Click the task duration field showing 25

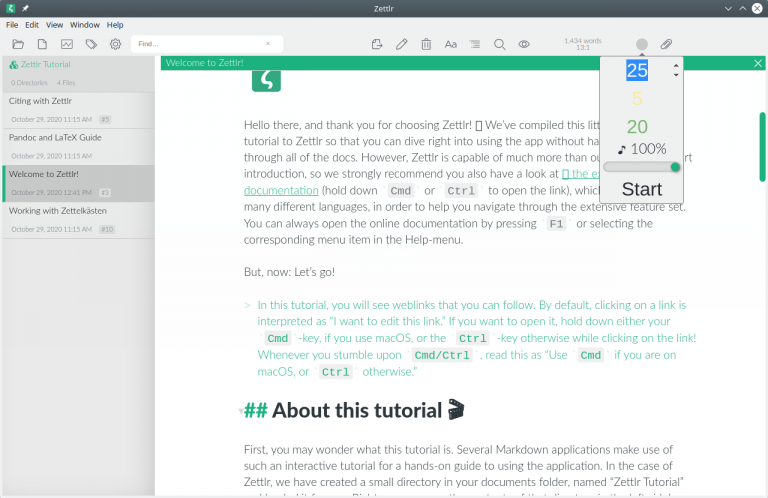(x=637, y=71)
